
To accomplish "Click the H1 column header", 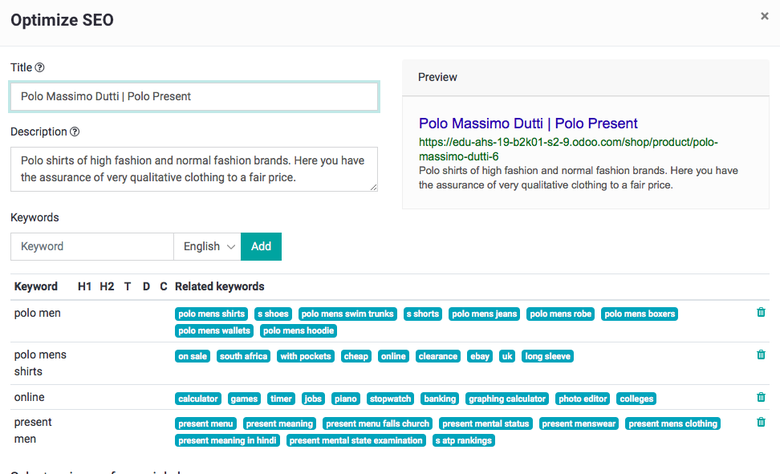I will [x=85, y=286].
